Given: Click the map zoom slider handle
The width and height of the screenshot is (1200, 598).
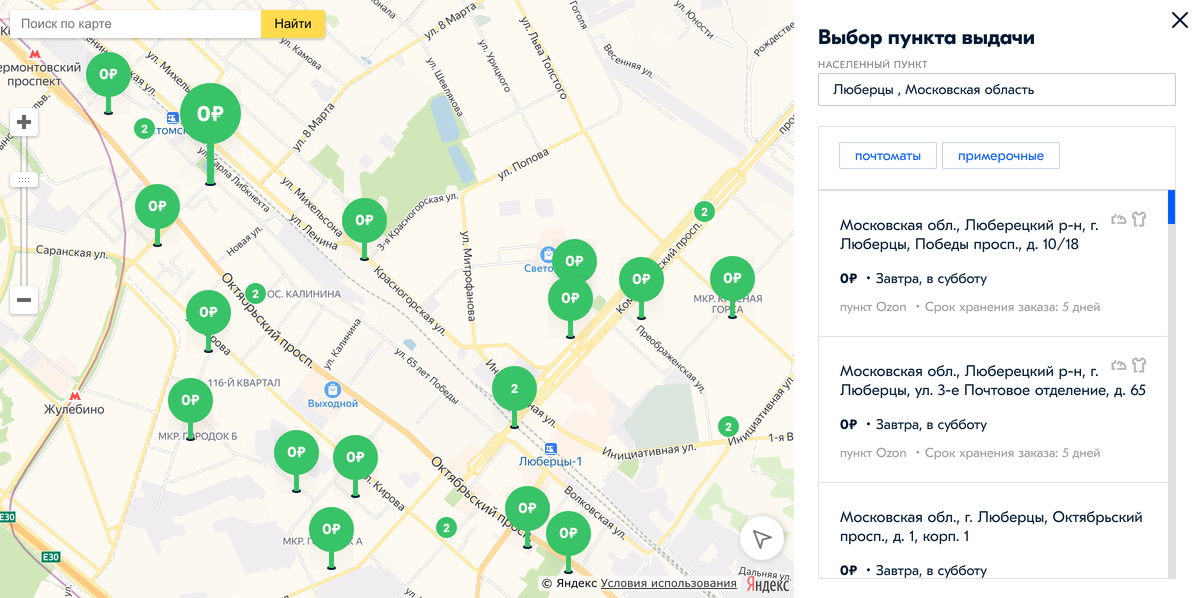Looking at the screenshot, I should 24,179.
